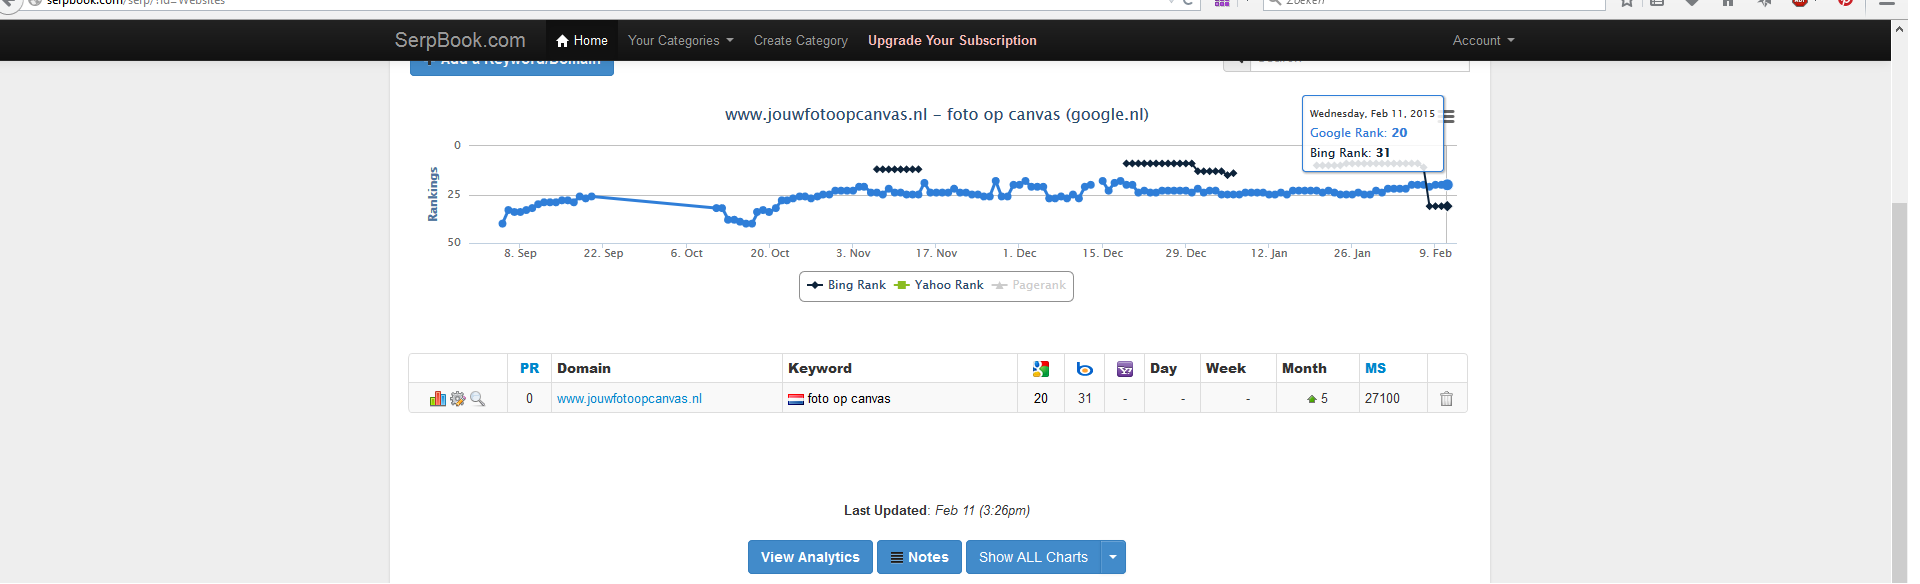
Task: Open the Account dropdown menu
Action: pyautogui.click(x=1484, y=41)
